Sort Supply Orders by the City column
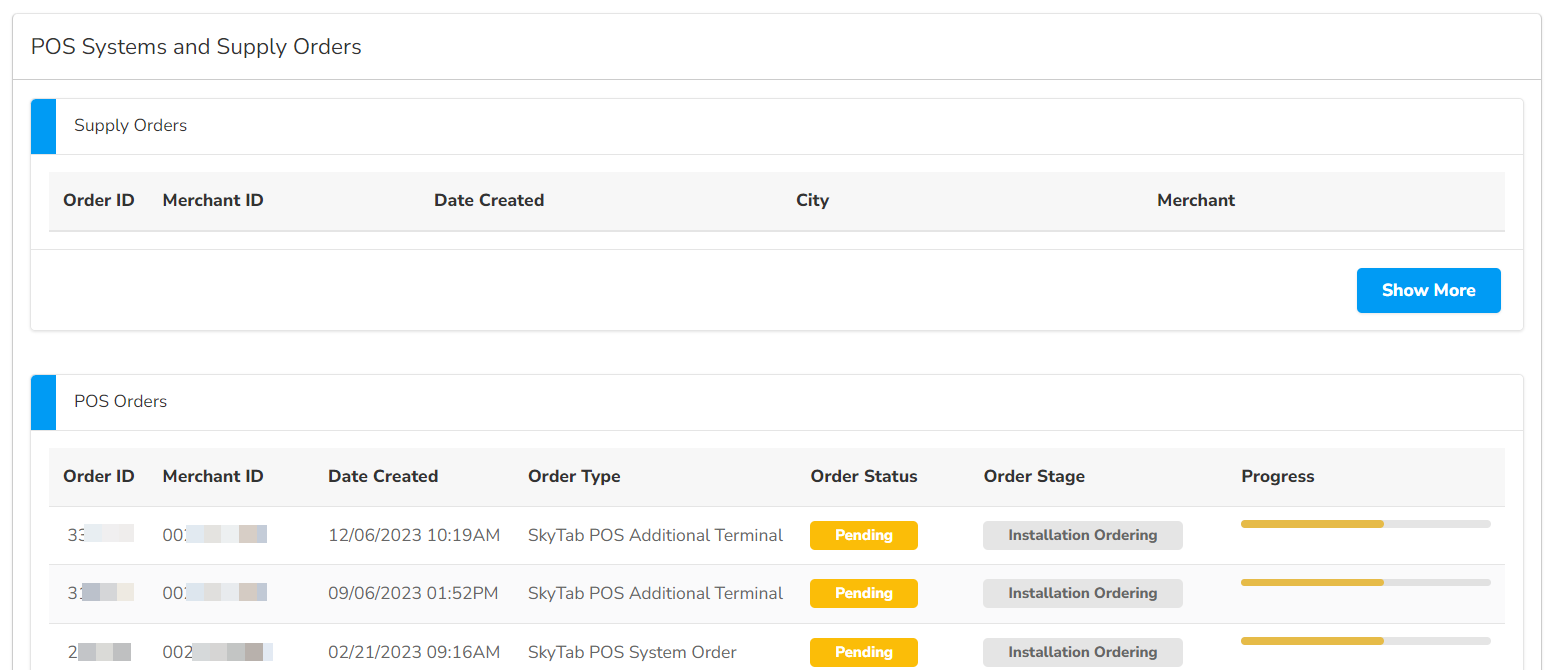The width and height of the screenshot is (1554, 670). click(x=812, y=200)
